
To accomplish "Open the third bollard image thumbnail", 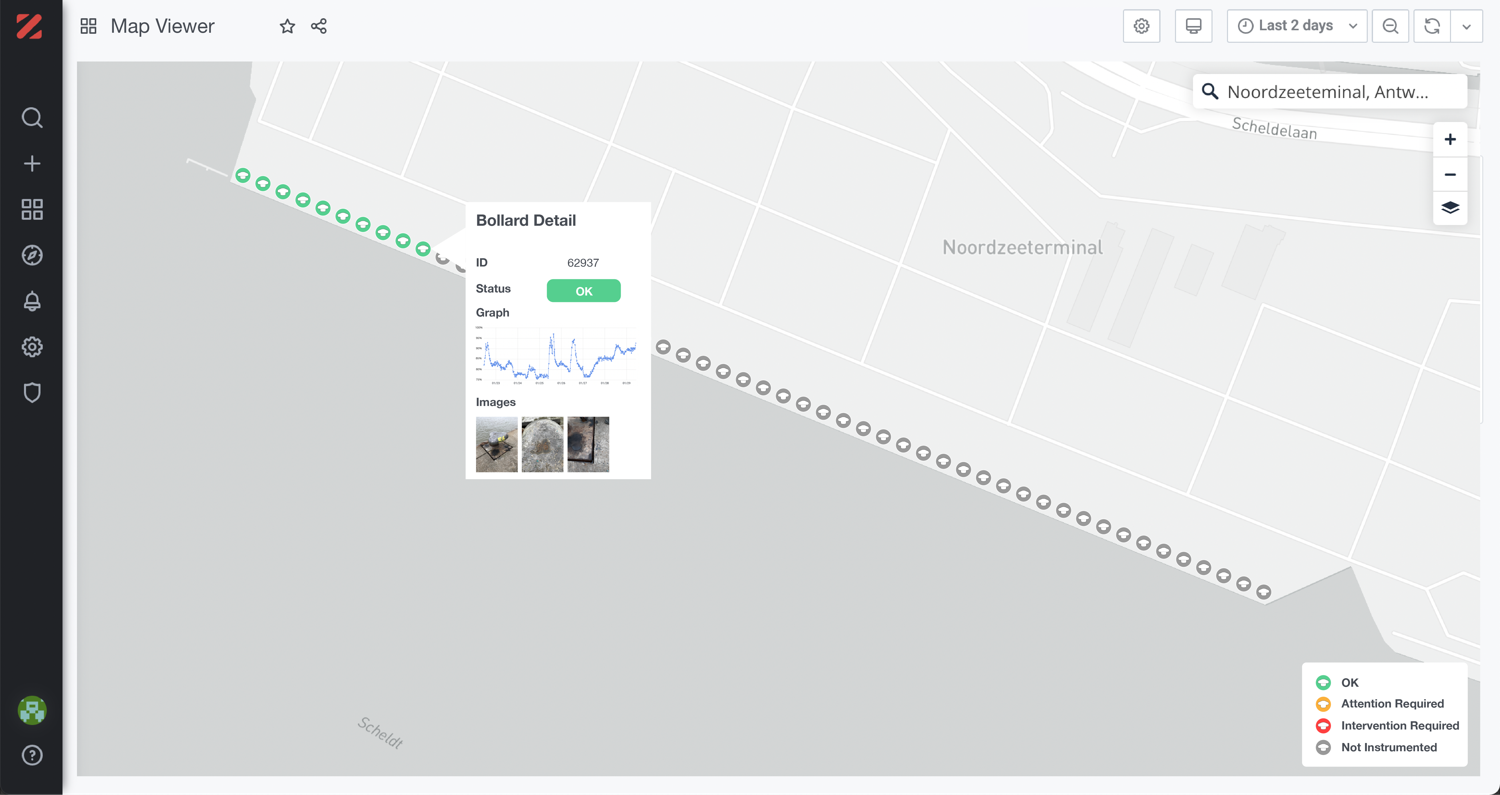I will coord(588,444).
